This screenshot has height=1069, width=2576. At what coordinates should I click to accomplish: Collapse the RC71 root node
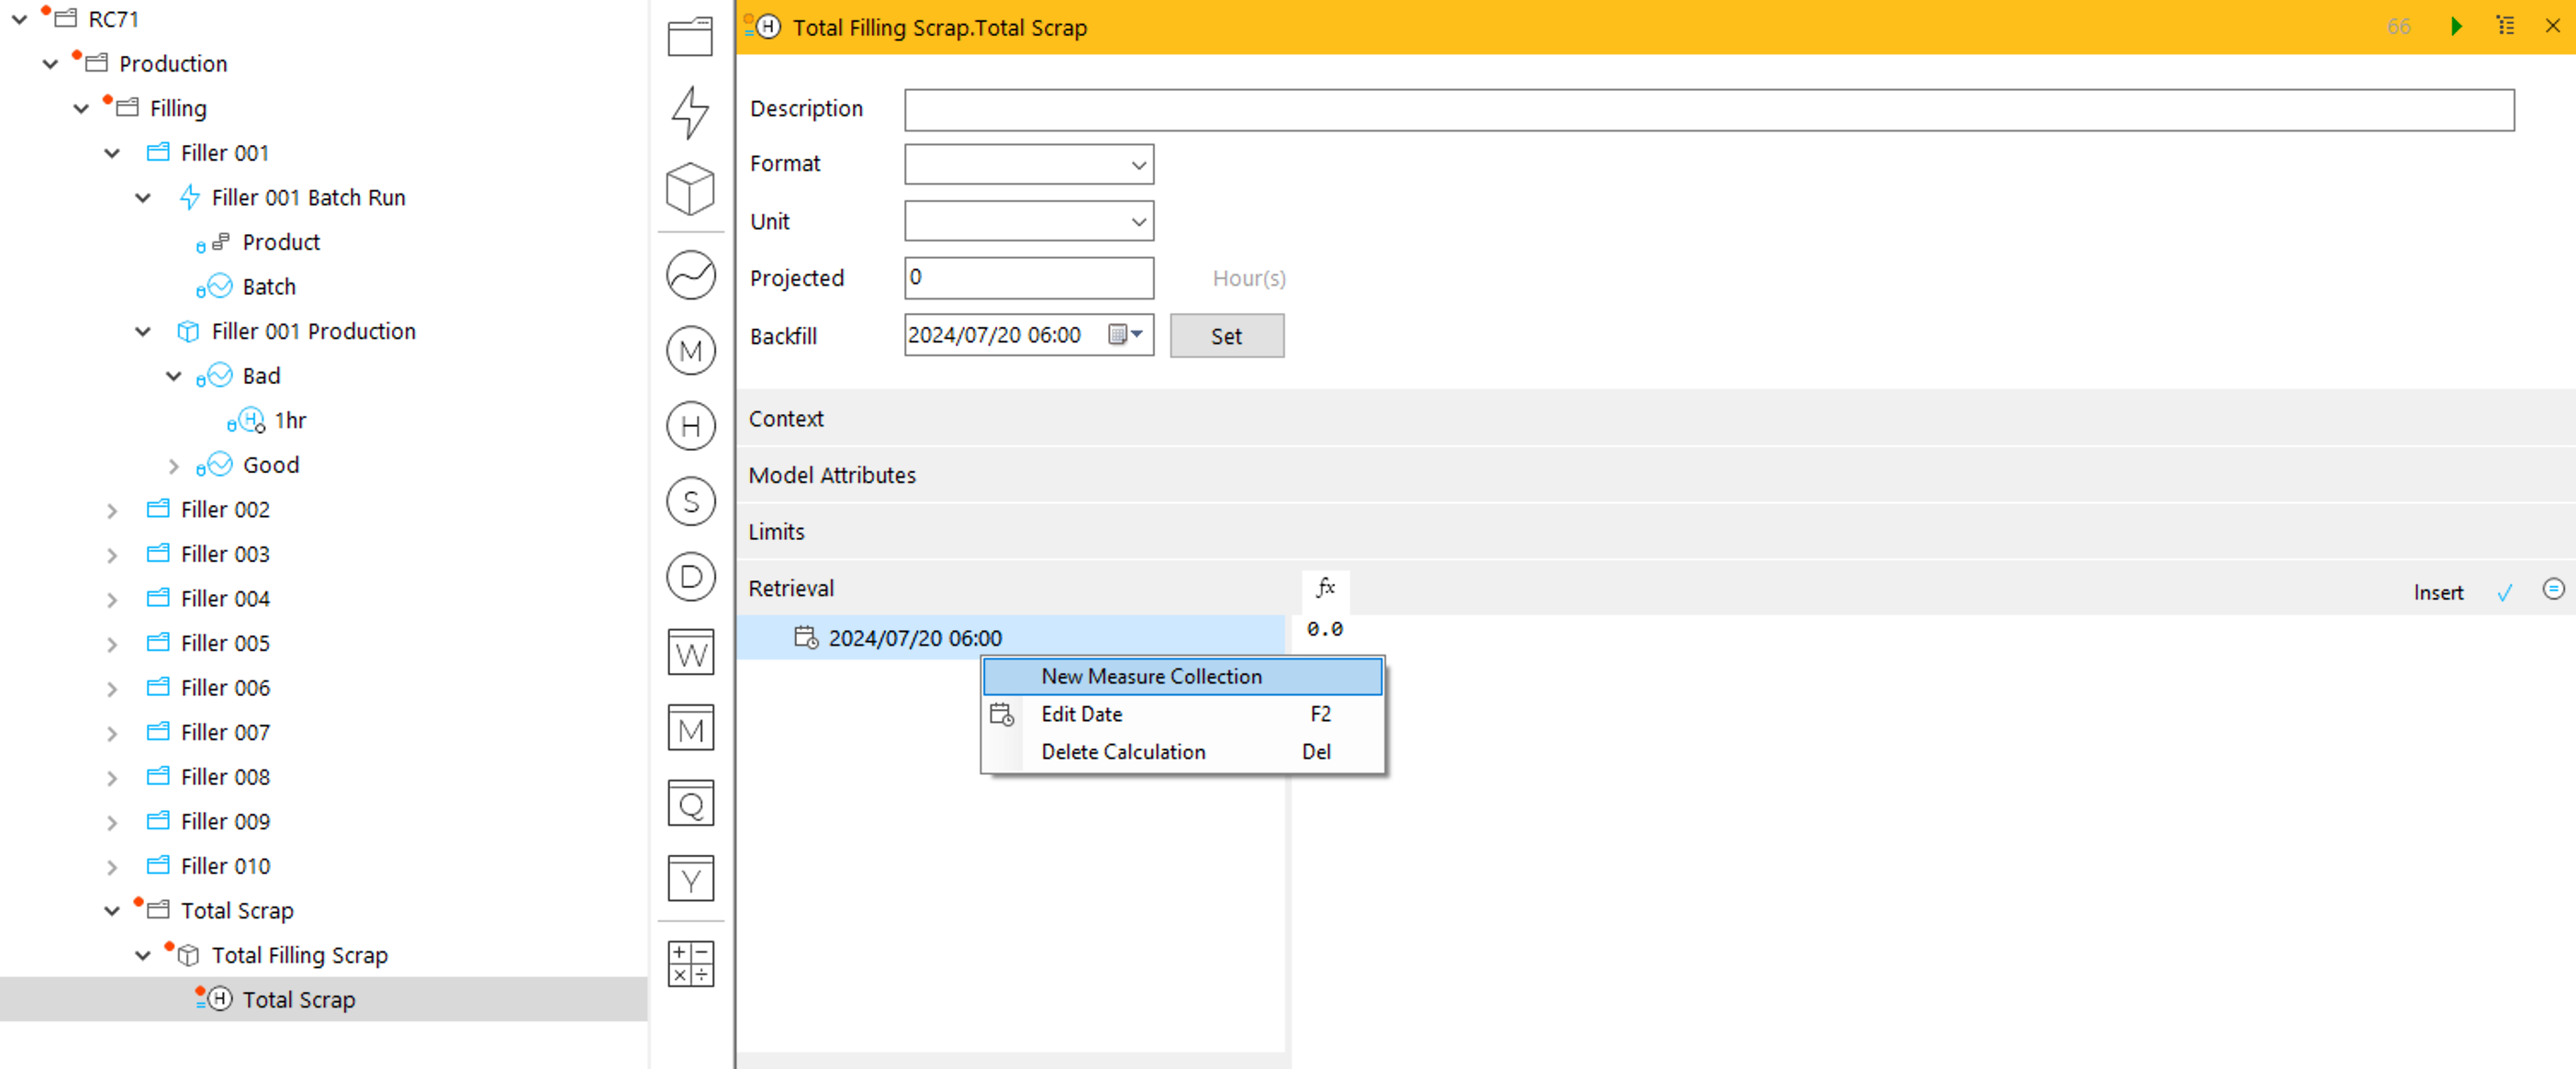coord(19,19)
